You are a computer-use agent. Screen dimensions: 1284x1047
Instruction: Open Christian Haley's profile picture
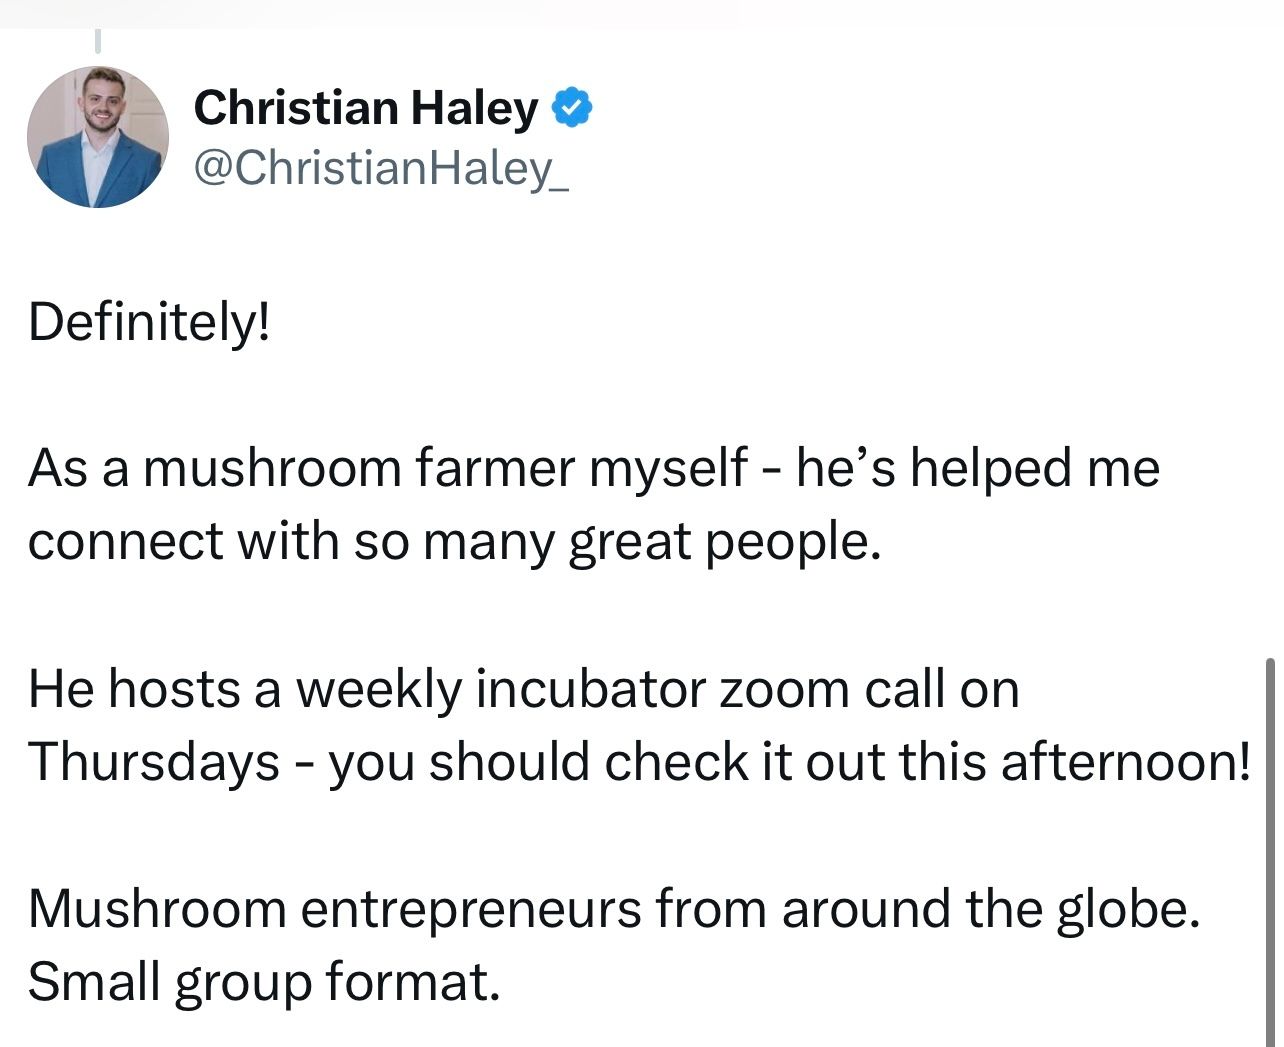pyautogui.click(x=98, y=137)
